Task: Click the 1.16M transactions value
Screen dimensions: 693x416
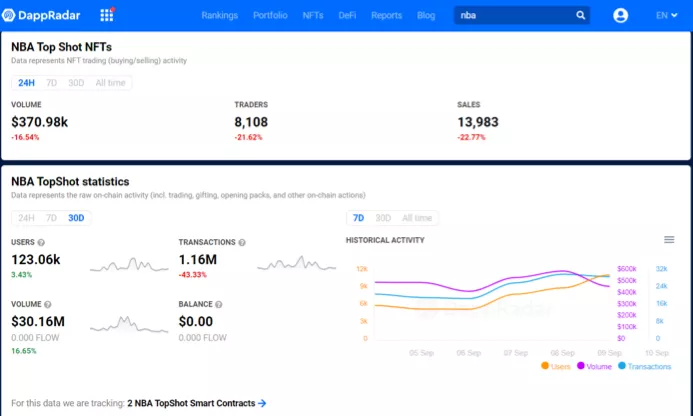Action: (198, 260)
